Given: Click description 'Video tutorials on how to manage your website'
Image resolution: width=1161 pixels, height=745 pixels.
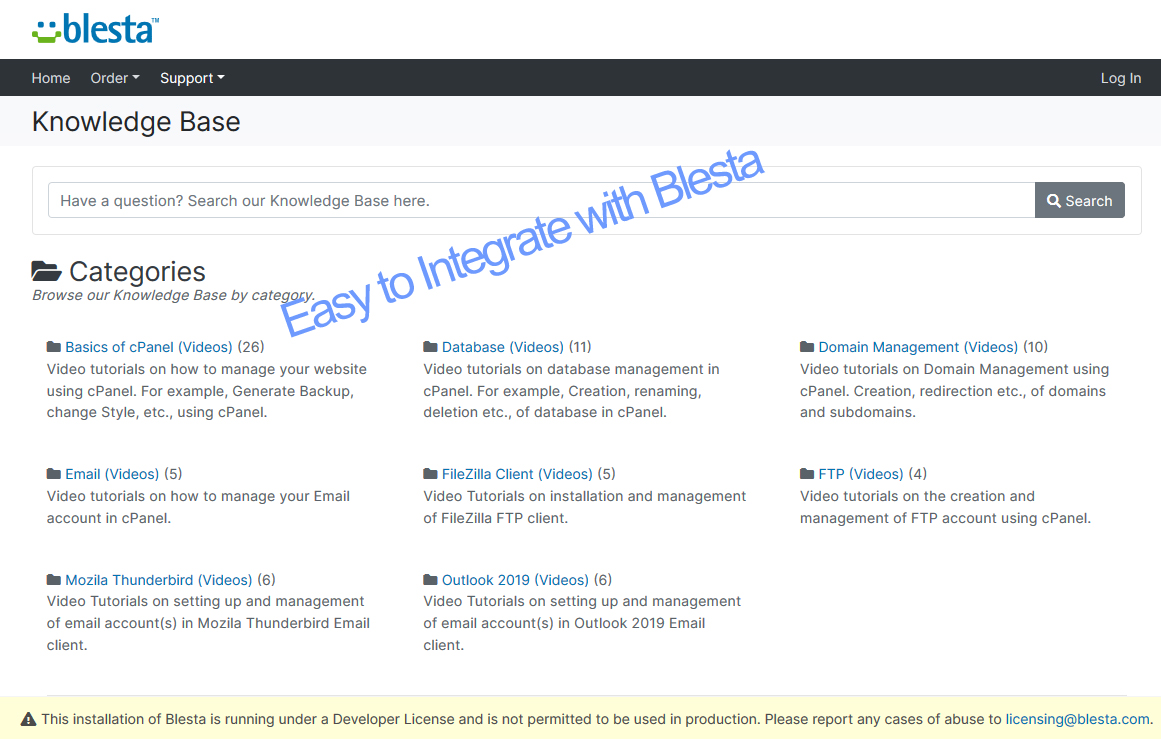Looking at the screenshot, I should click(x=207, y=369).
